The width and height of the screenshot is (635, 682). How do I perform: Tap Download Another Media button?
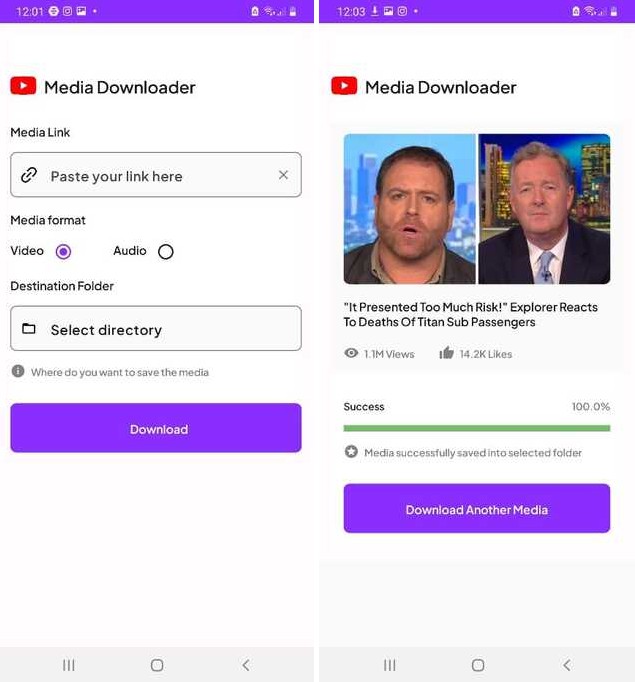pos(477,508)
